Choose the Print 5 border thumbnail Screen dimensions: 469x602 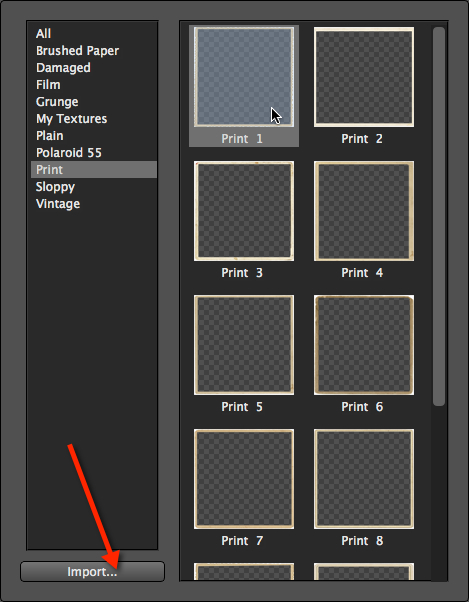click(x=244, y=345)
